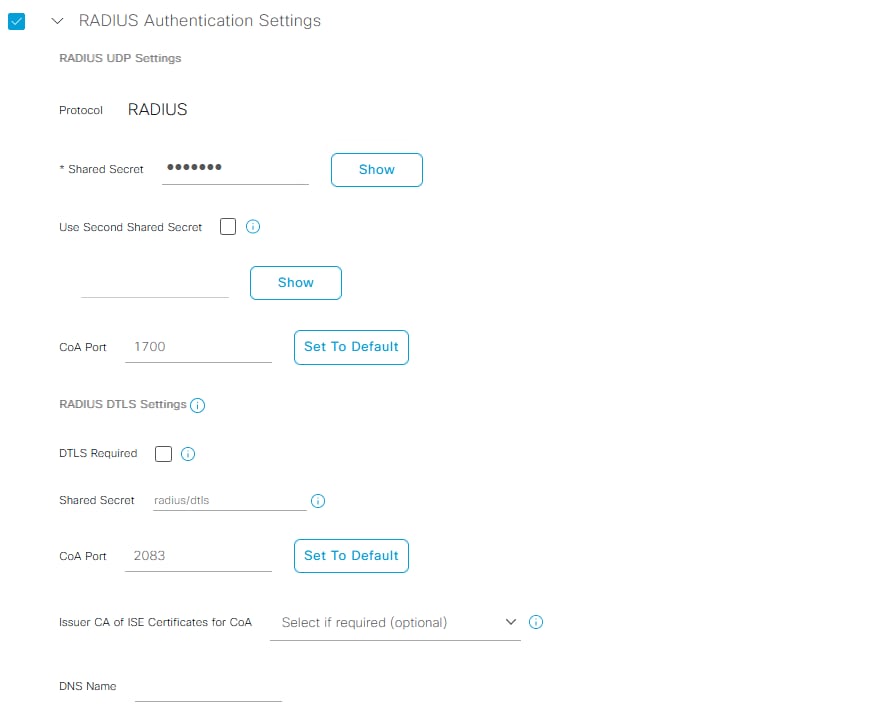This screenshot has height=726, width=883.
Task: Show the Shared Secret value
Action: (x=376, y=170)
